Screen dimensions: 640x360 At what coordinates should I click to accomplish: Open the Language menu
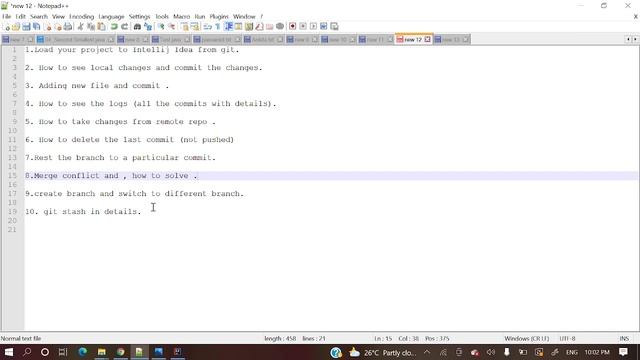[111, 17]
